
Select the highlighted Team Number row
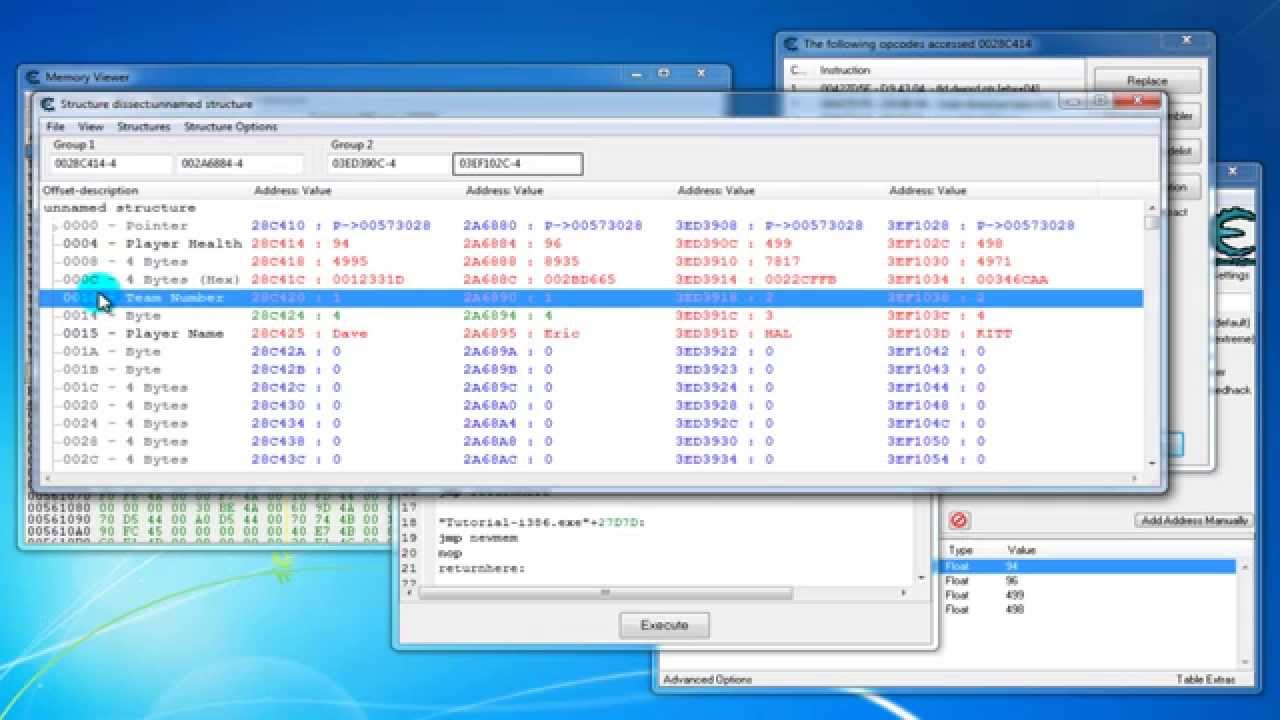(x=590, y=298)
